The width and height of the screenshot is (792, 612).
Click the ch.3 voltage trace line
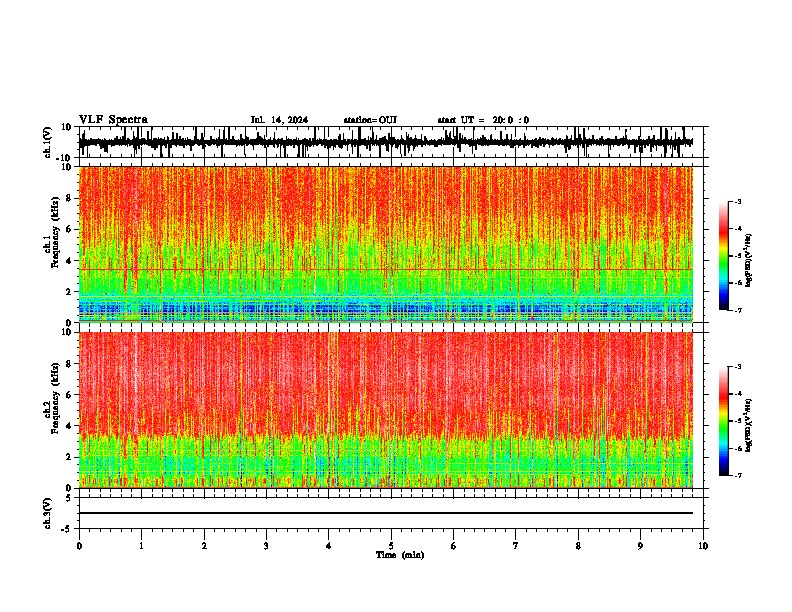coord(386,513)
